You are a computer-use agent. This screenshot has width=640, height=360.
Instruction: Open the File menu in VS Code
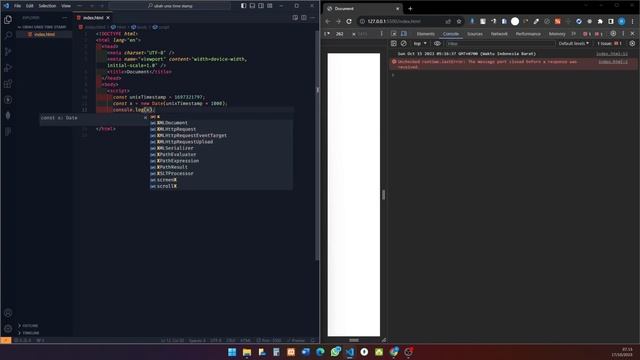pos(18,6)
